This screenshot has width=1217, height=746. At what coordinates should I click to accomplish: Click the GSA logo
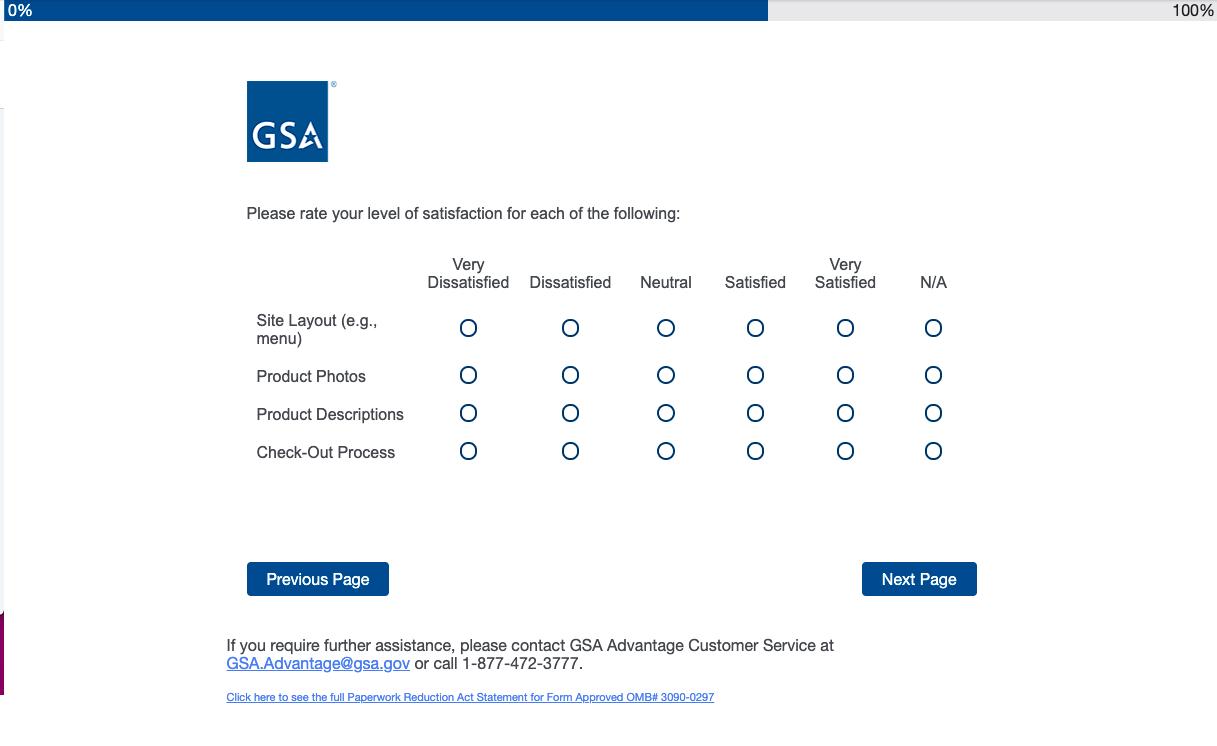pyautogui.click(x=287, y=121)
